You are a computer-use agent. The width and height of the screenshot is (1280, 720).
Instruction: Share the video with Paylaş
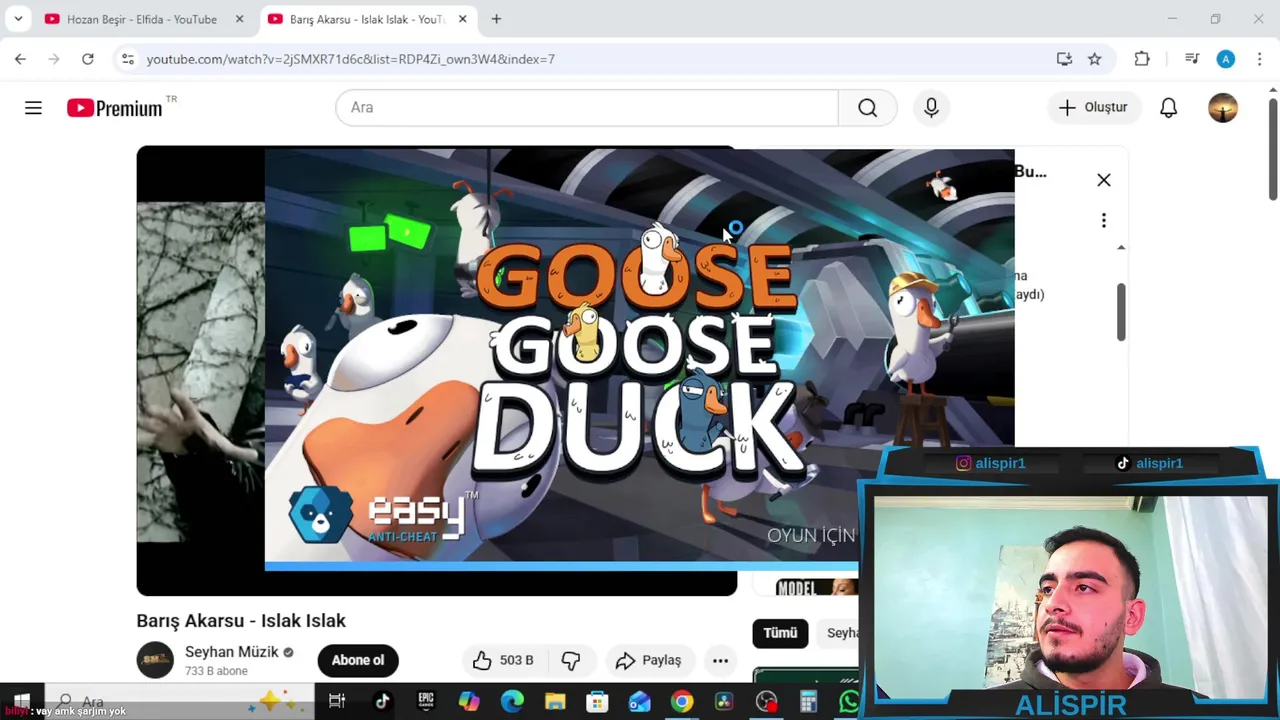click(648, 660)
